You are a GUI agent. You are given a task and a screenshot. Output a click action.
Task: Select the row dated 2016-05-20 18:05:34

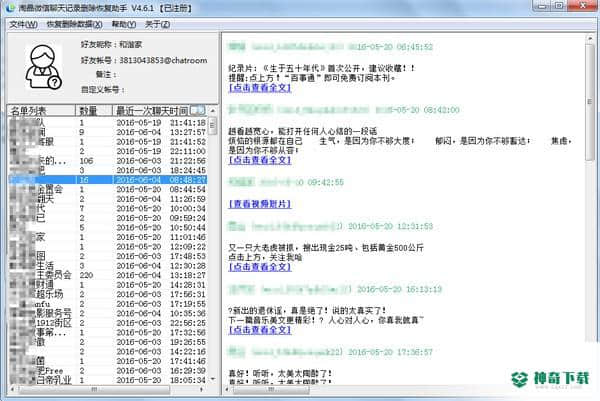point(108,380)
